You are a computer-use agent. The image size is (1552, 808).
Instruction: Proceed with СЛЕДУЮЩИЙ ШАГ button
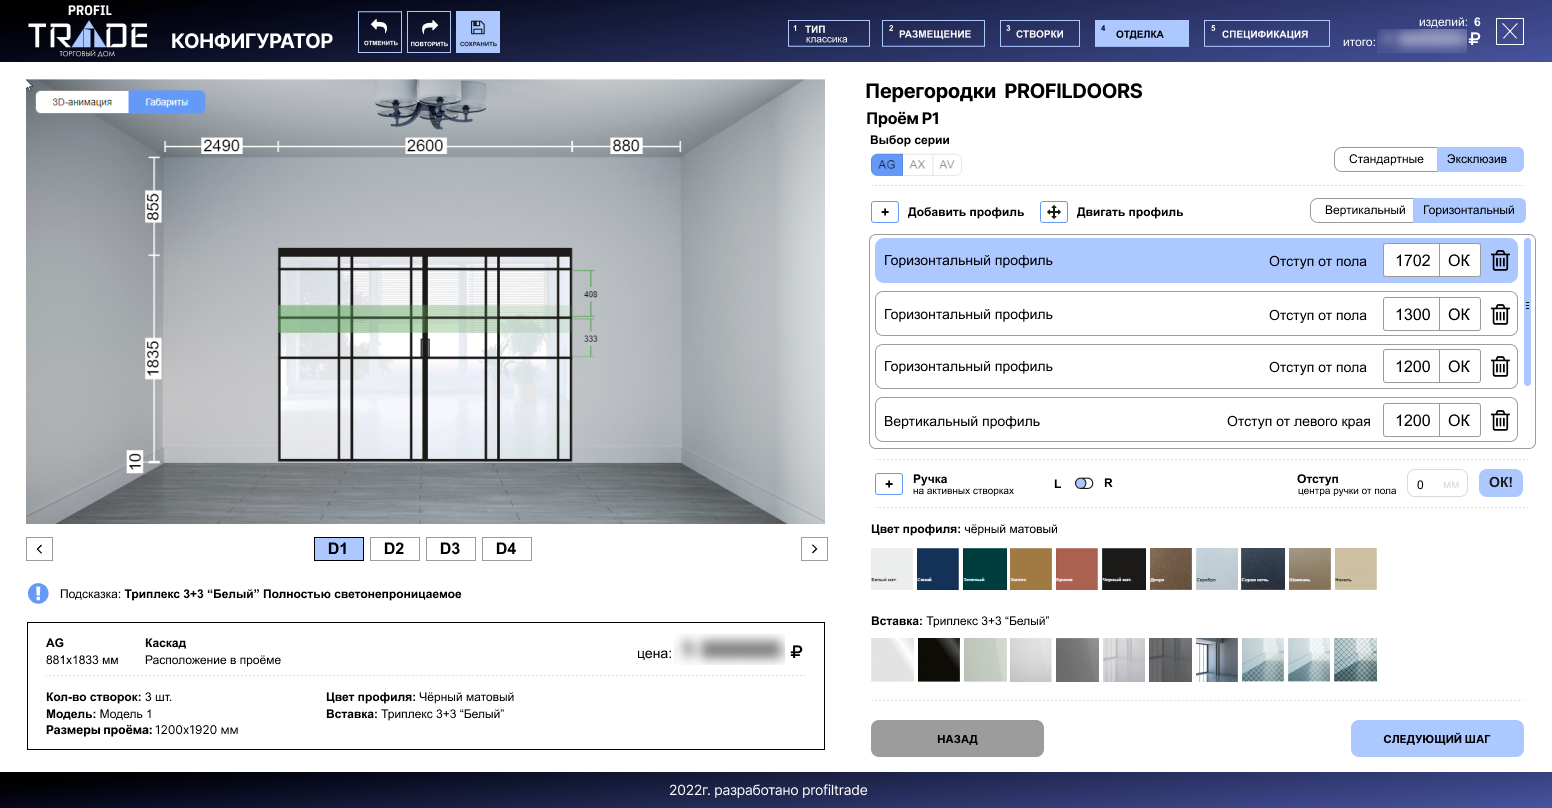pos(1436,739)
